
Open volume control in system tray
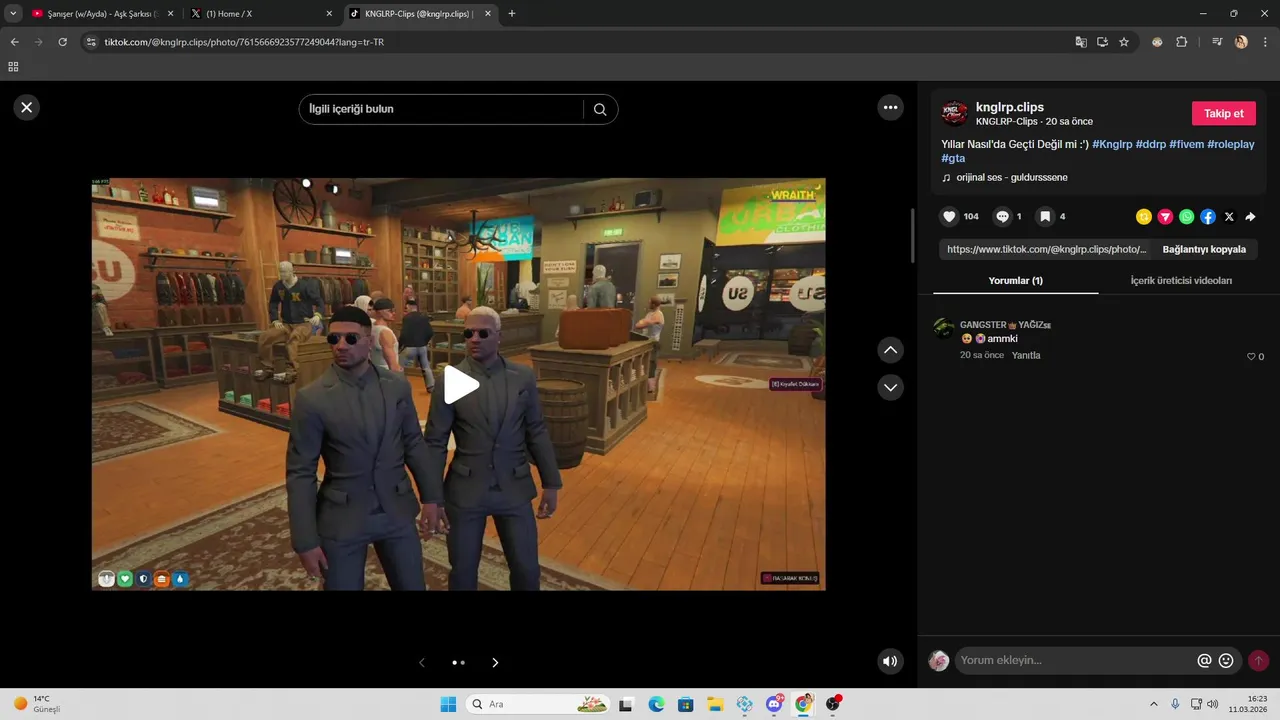(x=1215, y=704)
